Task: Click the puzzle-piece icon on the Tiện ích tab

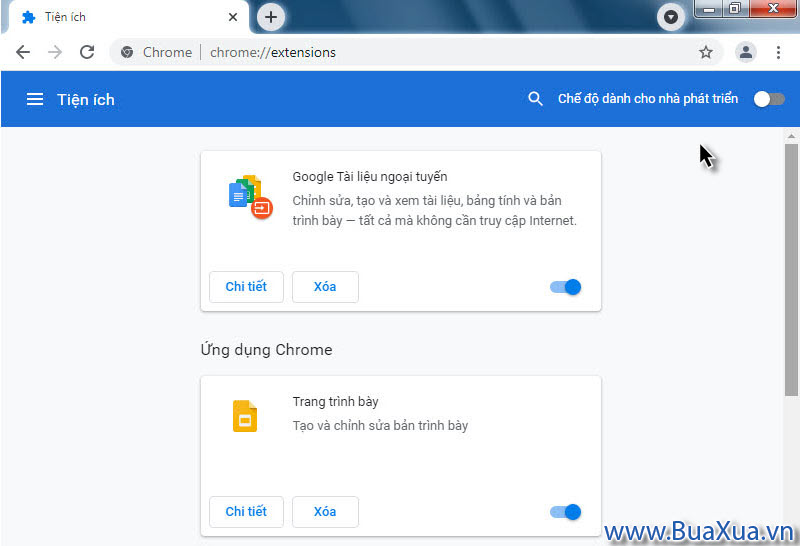Action: (x=29, y=17)
